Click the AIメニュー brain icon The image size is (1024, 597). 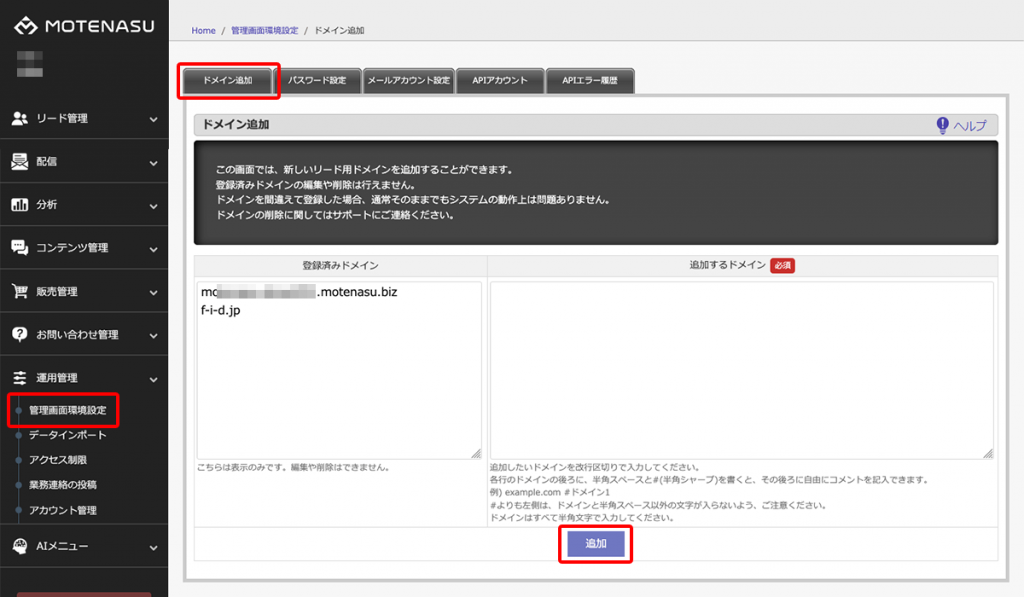[x=19, y=546]
